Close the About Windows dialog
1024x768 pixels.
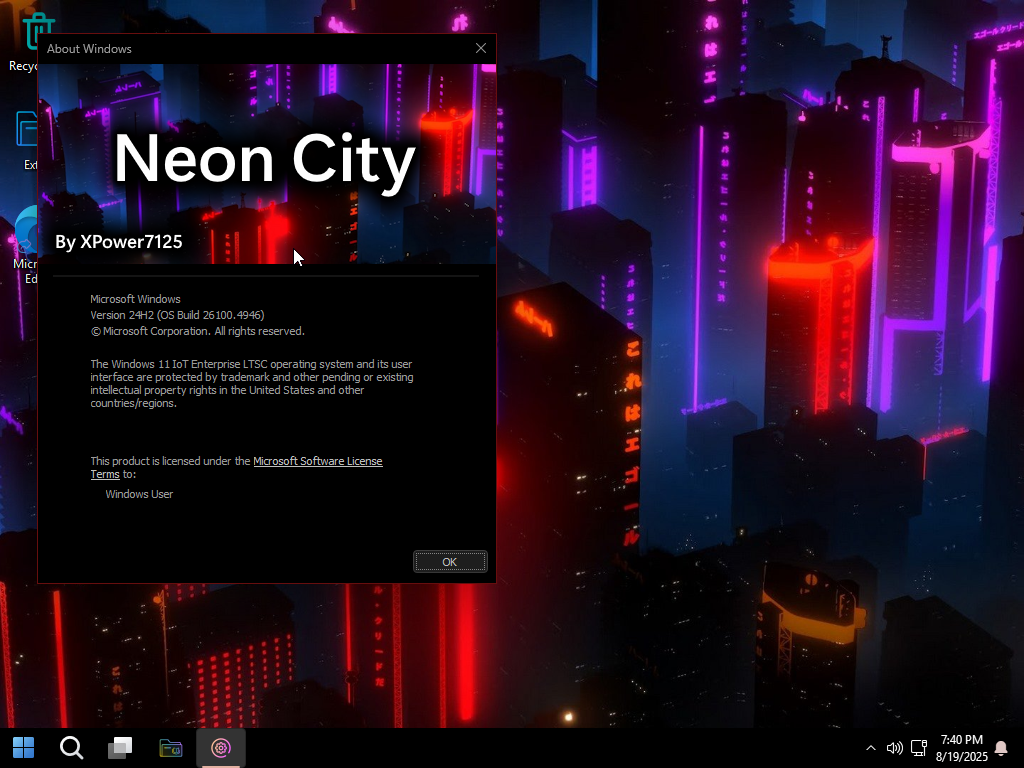pos(481,48)
